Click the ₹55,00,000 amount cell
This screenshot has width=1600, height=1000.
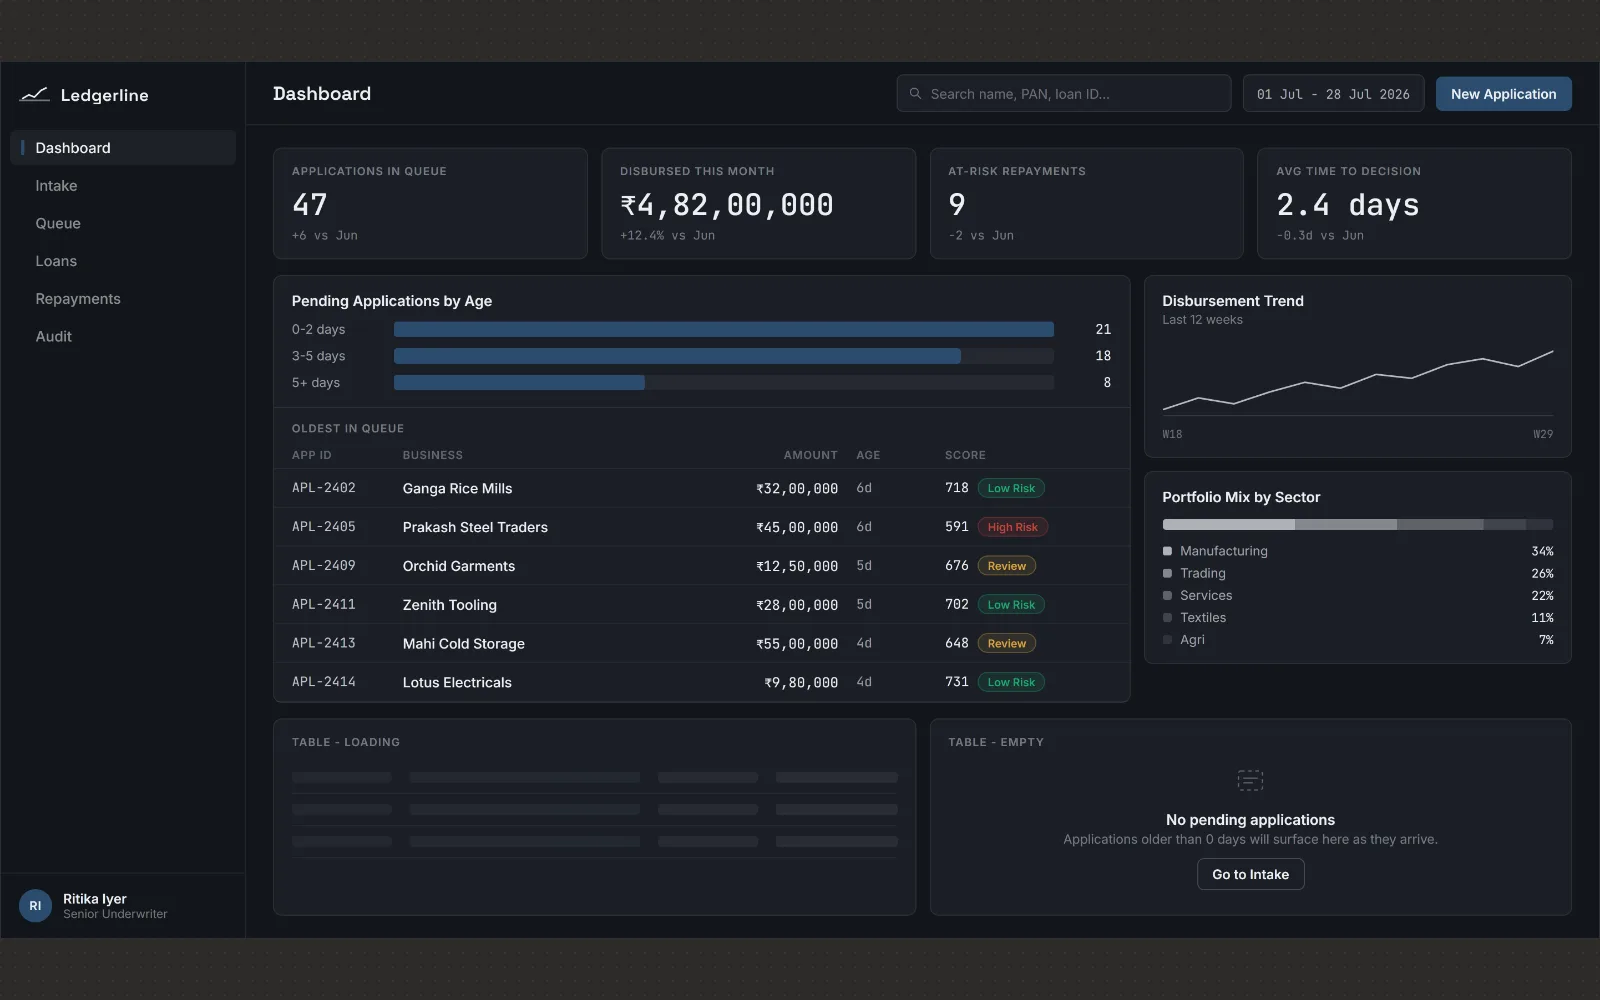pos(797,643)
